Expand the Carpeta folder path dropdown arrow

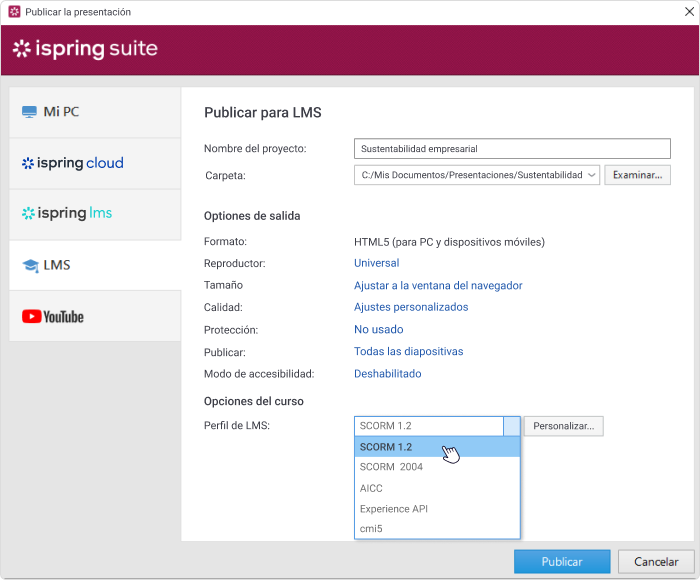pyautogui.click(x=592, y=175)
